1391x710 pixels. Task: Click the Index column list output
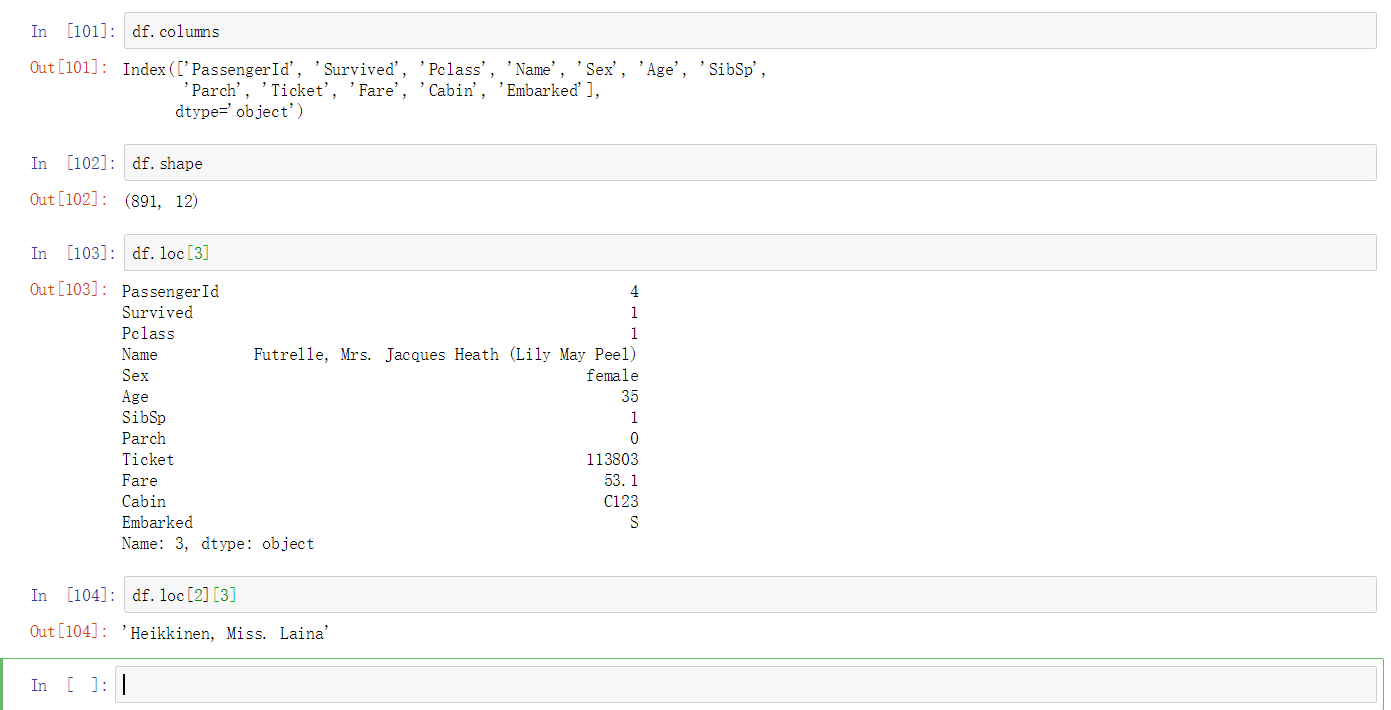tap(445, 90)
